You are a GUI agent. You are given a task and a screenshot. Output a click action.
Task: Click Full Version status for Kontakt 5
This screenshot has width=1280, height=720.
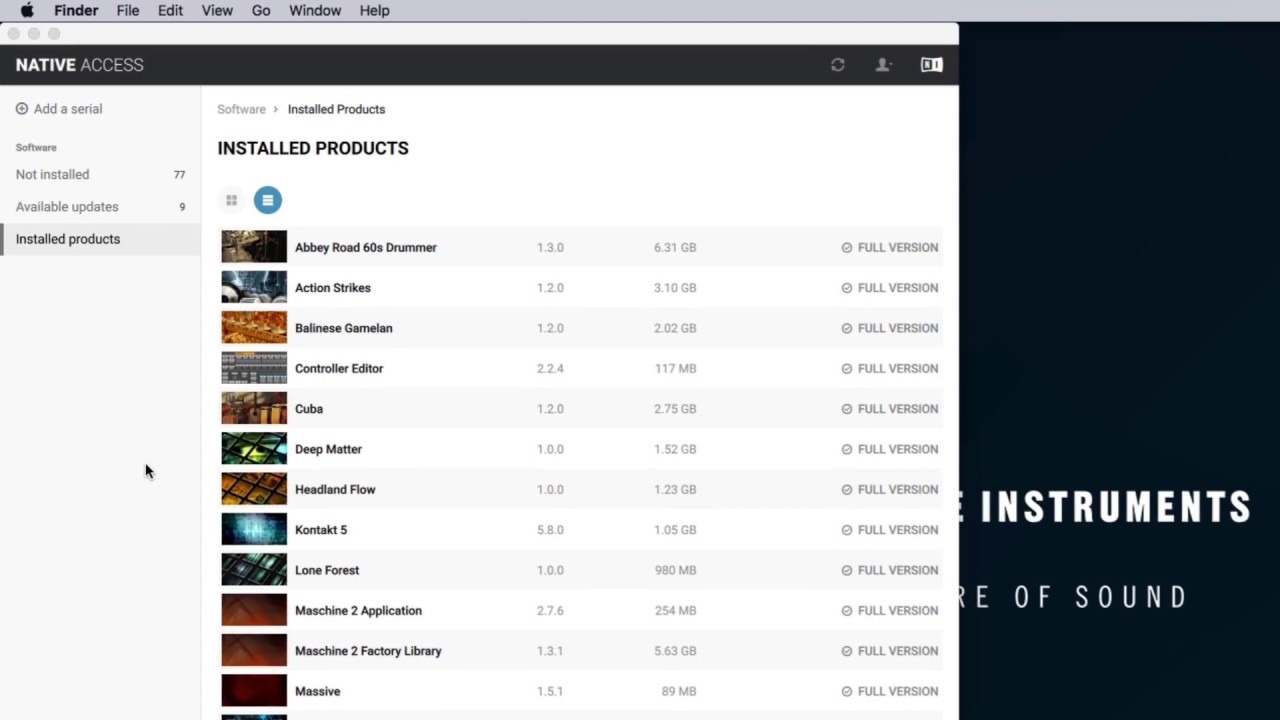pos(890,529)
